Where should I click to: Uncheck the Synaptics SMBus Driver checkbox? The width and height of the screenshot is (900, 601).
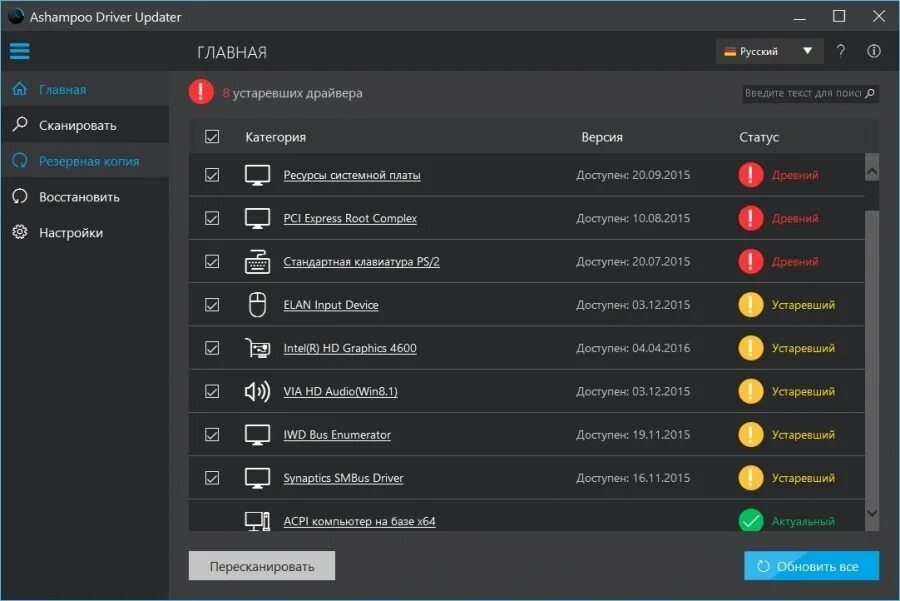pos(212,478)
